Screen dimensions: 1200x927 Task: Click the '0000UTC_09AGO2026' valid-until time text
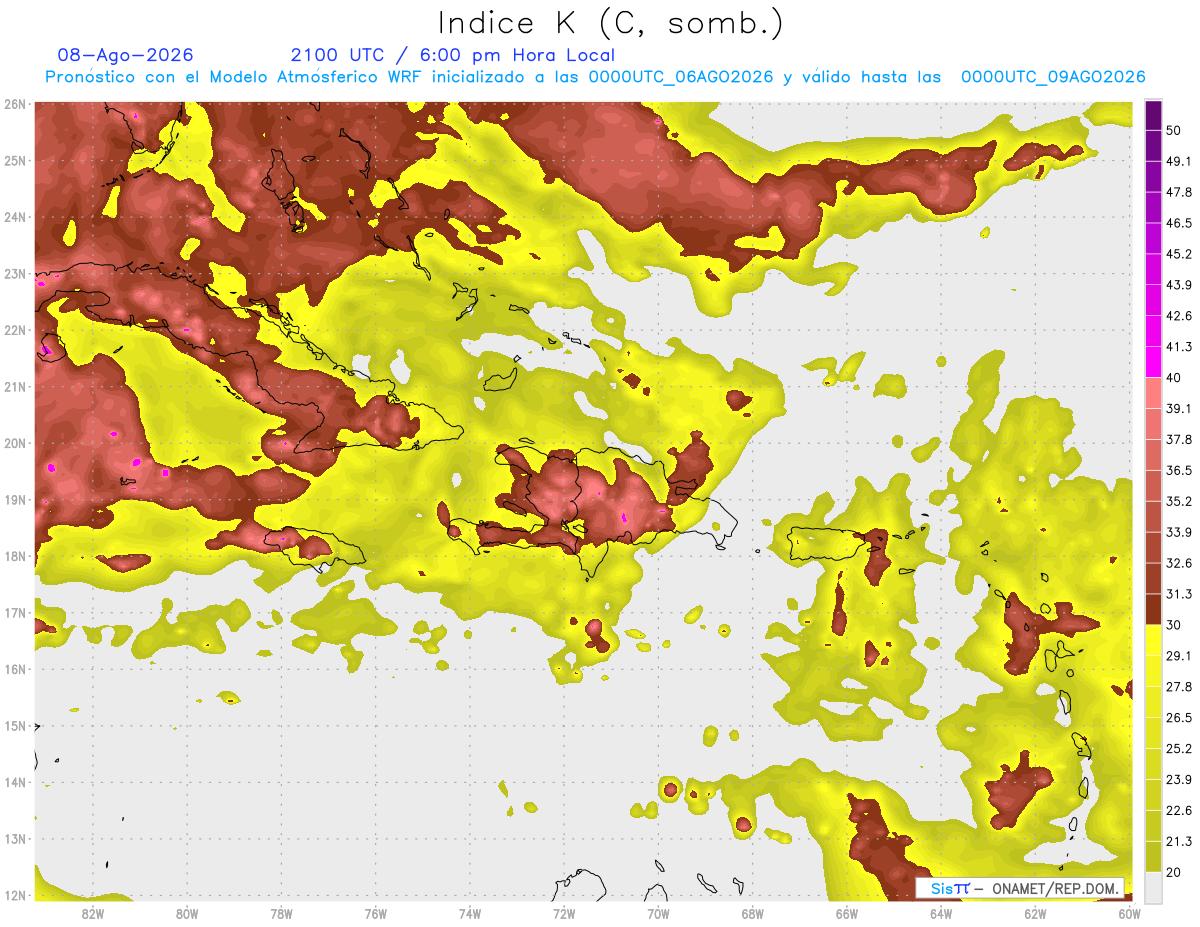coord(1053,77)
